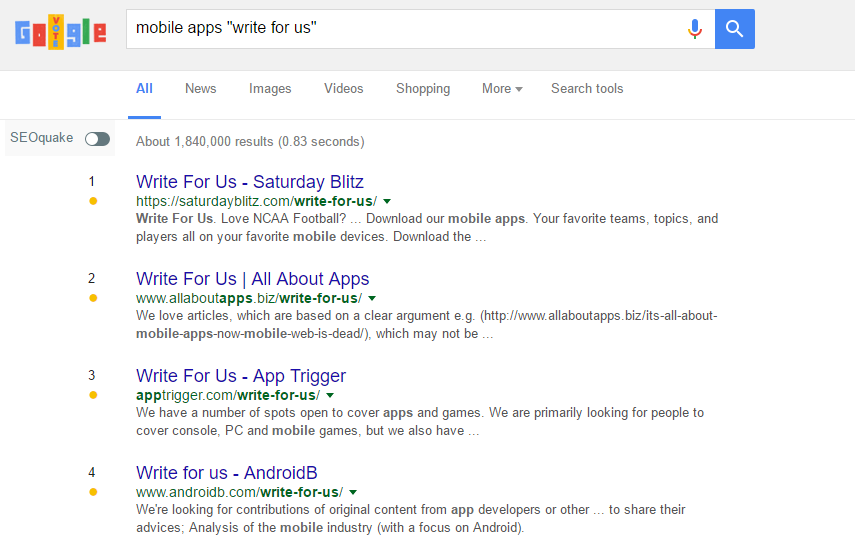Switch to the News tab
Viewport: 855px width, 550px height.
(201, 88)
